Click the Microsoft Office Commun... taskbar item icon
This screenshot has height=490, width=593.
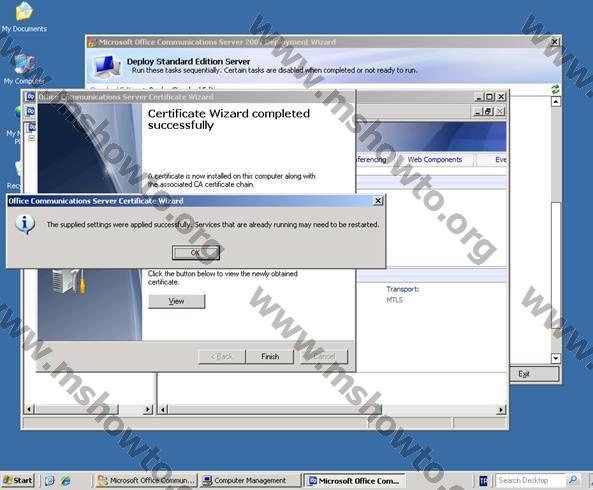(102, 481)
